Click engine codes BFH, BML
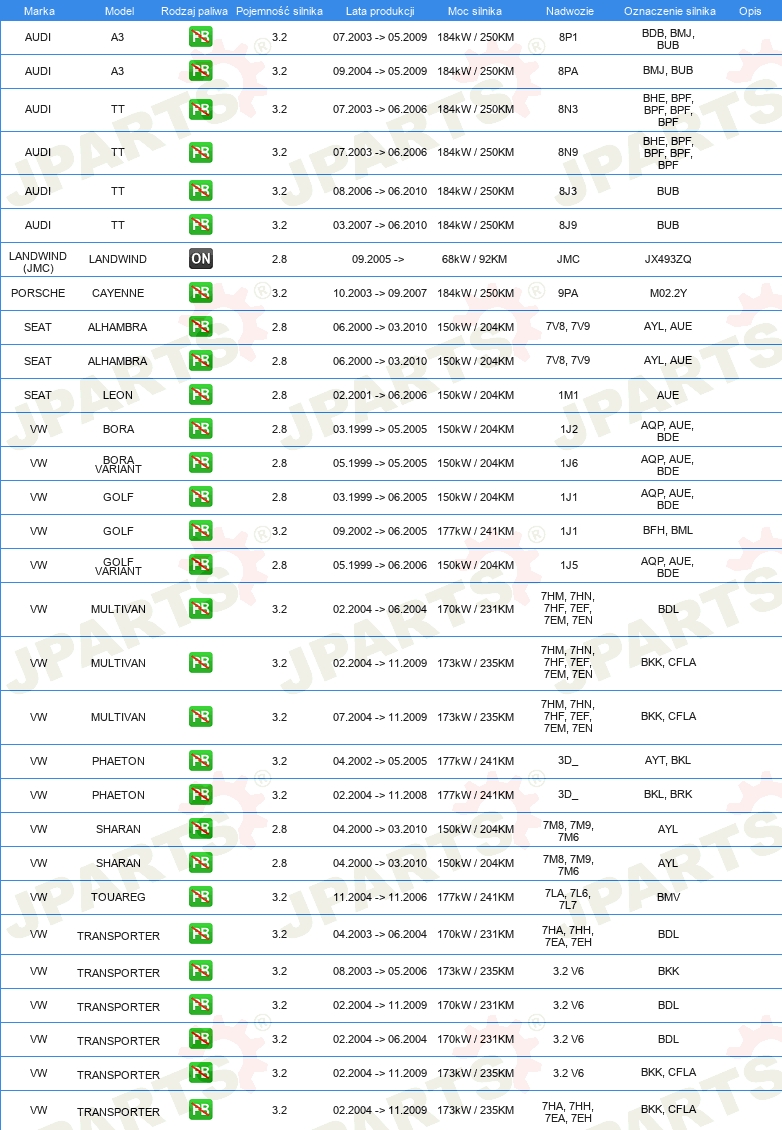 coord(668,530)
